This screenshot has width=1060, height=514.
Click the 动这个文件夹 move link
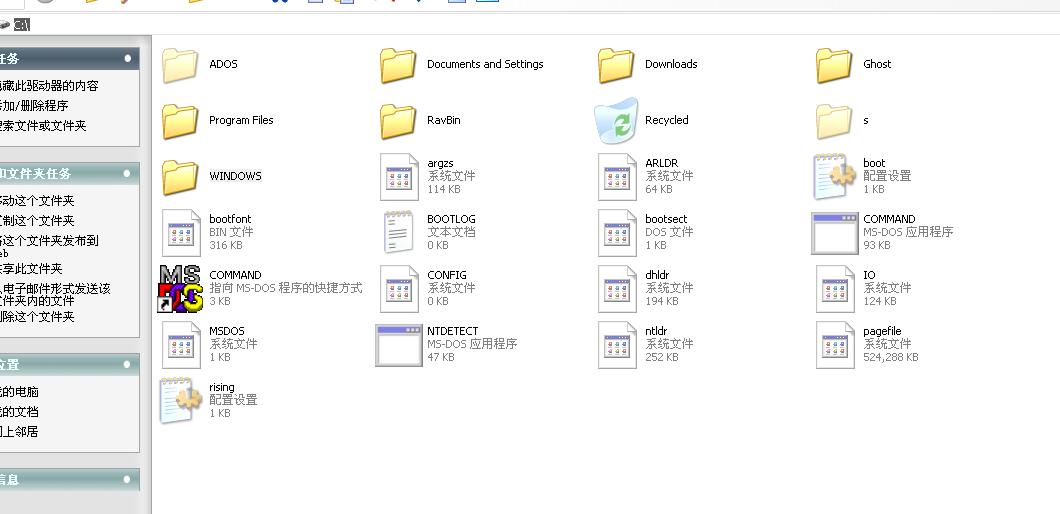coord(37,201)
